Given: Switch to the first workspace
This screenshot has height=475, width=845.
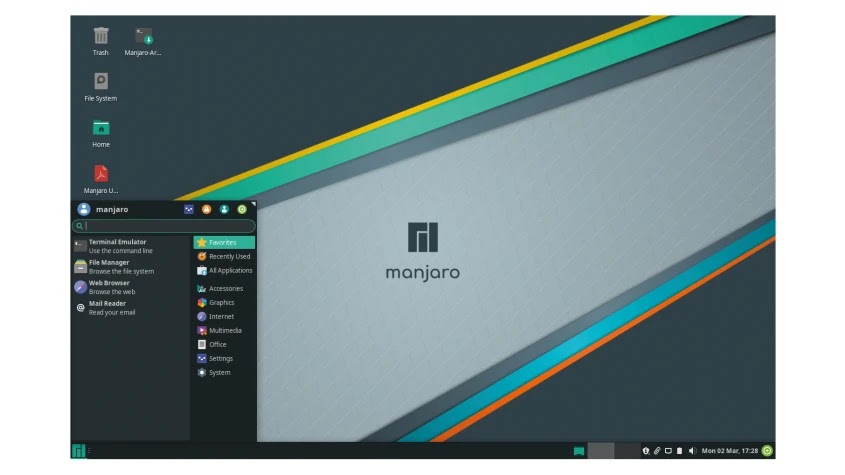Looking at the screenshot, I should 601,451.
